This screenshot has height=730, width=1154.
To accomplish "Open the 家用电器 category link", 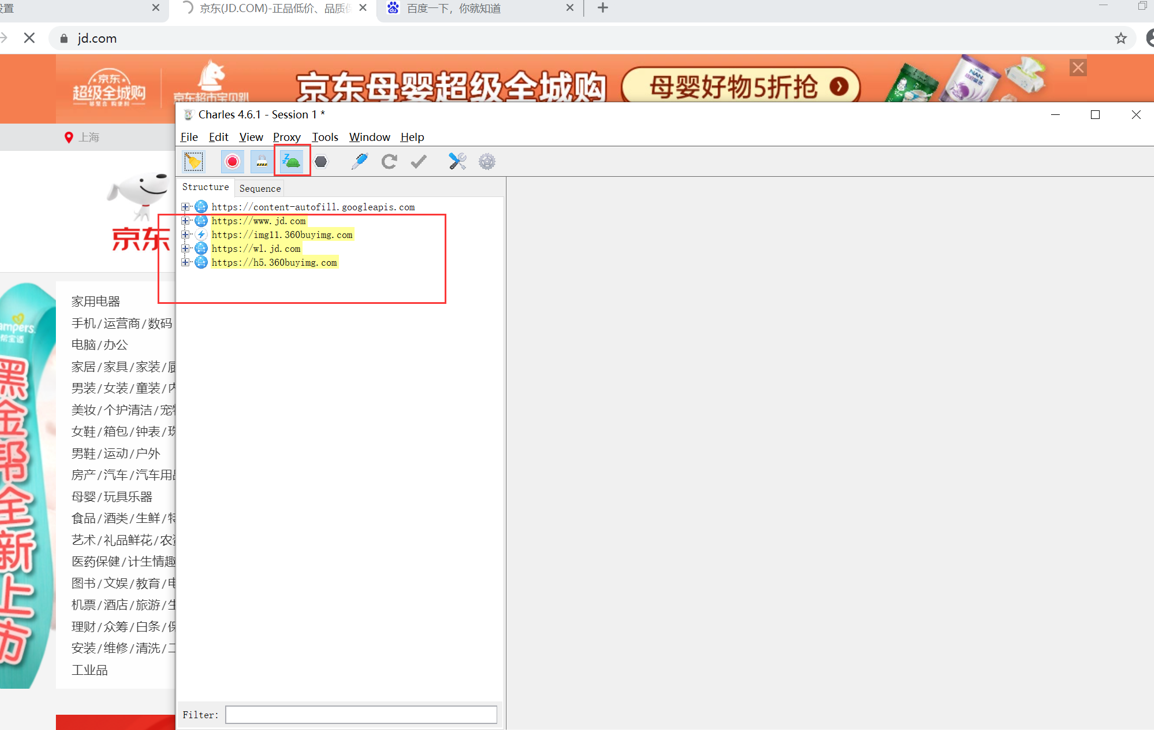I will pyautogui.click(x=96, y=301).
